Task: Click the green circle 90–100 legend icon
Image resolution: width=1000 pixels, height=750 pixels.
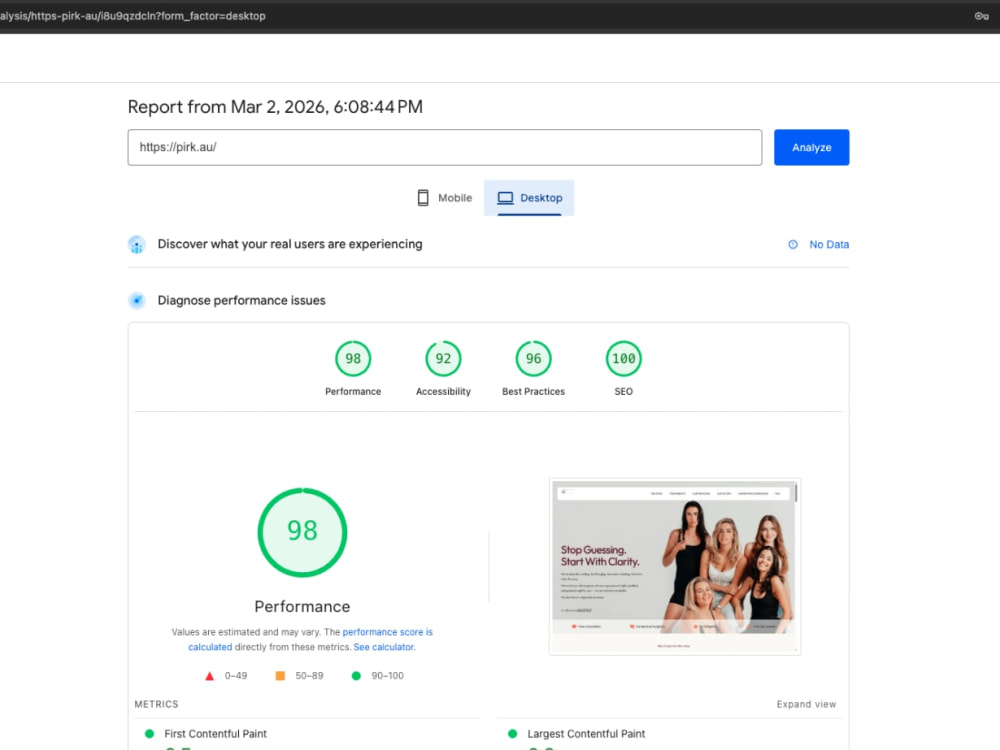Action: (356, 675)
